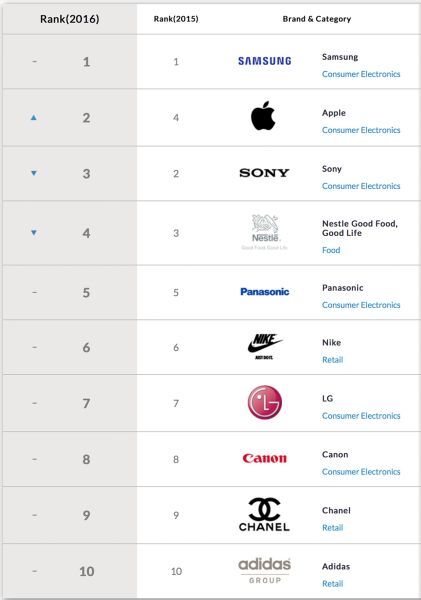The width and height of the screenshot is (421, 600).
Task: Open the Retail link under Adidas
Action: 333,584
